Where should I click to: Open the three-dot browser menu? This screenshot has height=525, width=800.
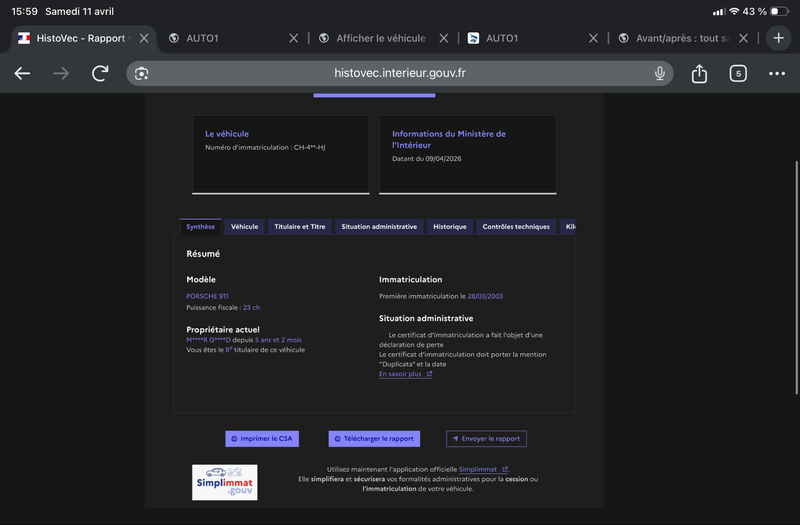pos(777,73)
